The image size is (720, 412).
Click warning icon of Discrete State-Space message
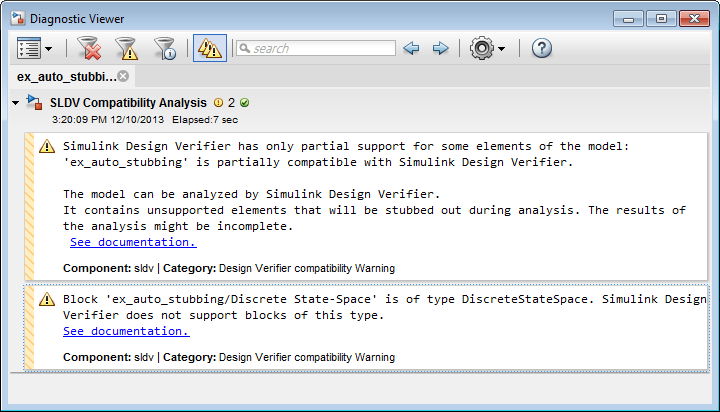tap(47, 299)
